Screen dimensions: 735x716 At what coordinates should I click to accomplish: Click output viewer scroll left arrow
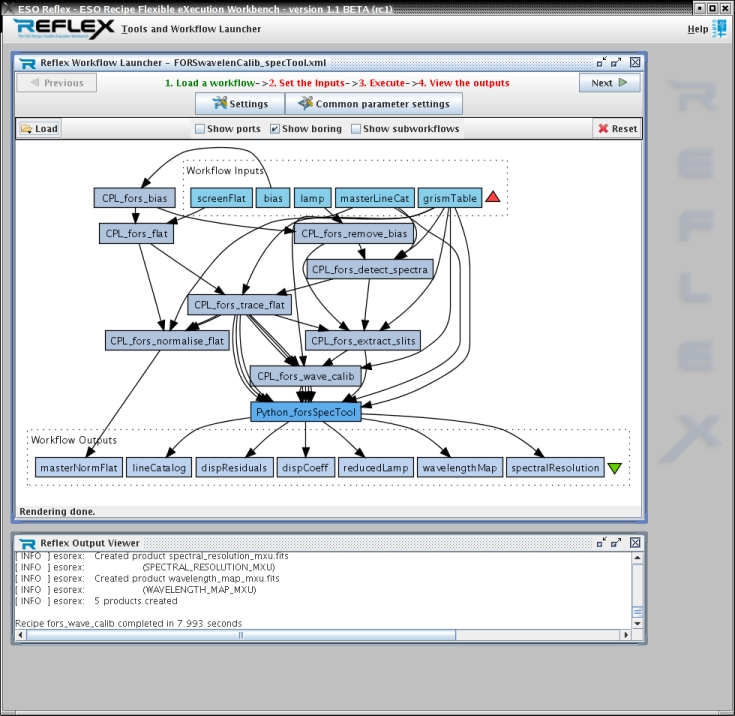pos(20,635)
